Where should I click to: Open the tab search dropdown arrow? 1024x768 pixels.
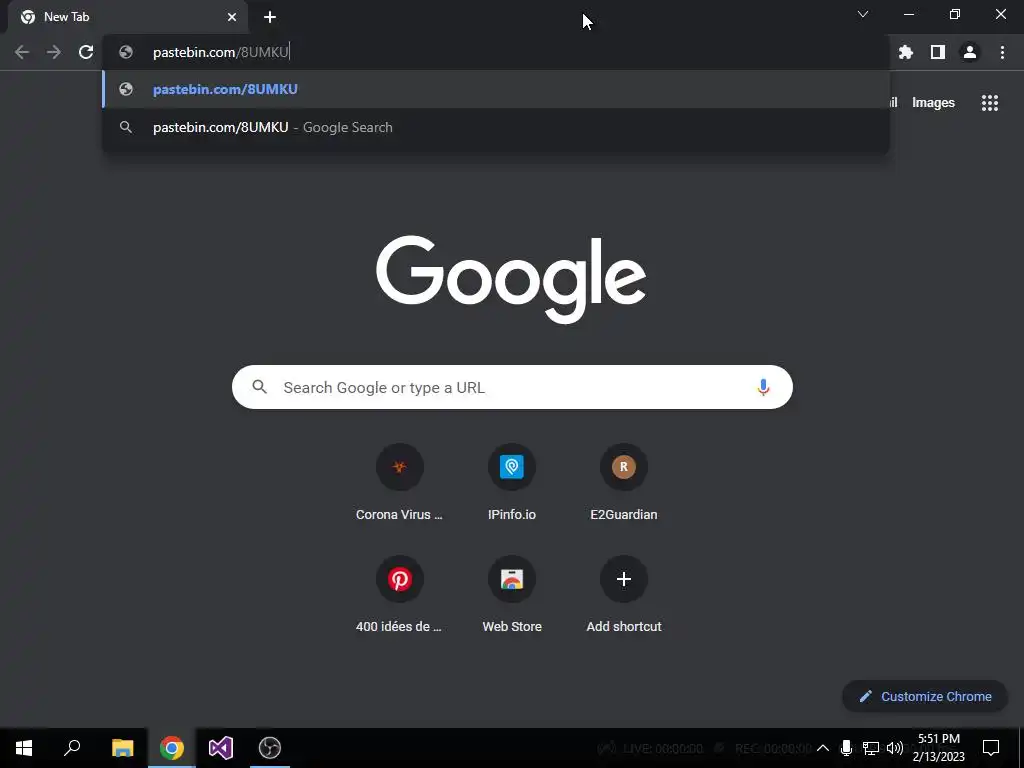[863, 14]
